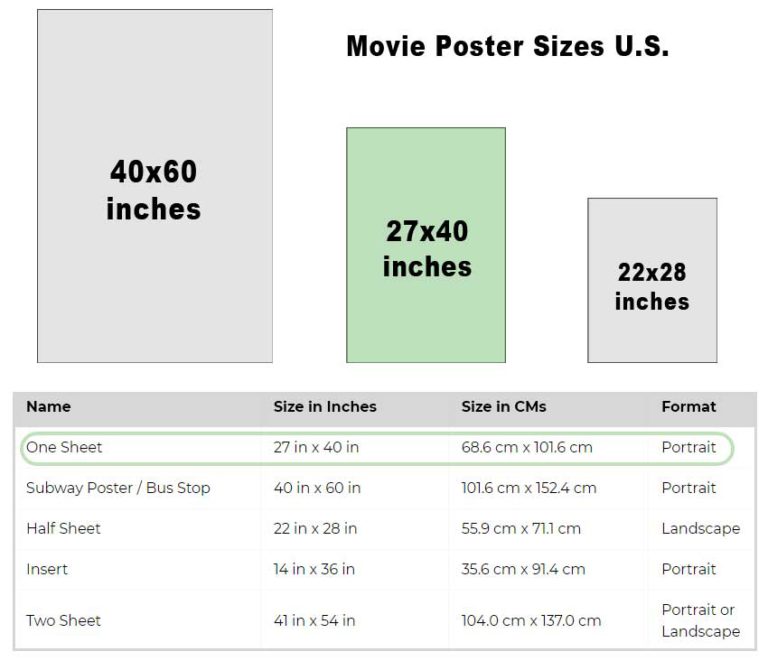Click the 22x28 inches poster rectangle
768x661 pixels.
pyautogui.click(x=652, y=280)
